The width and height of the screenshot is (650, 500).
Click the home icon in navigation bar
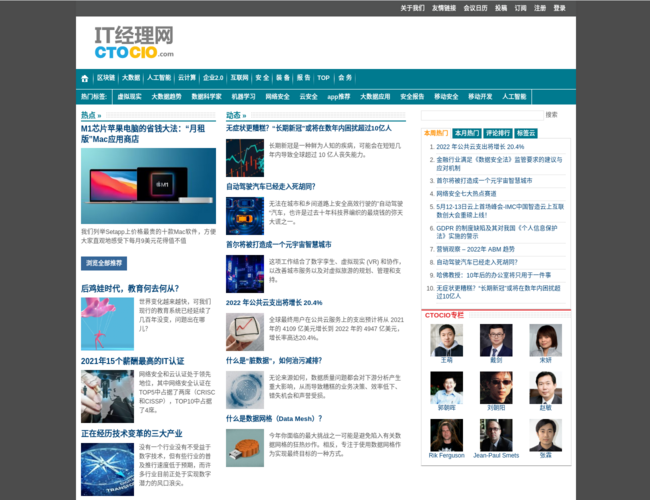click(85, 78)
